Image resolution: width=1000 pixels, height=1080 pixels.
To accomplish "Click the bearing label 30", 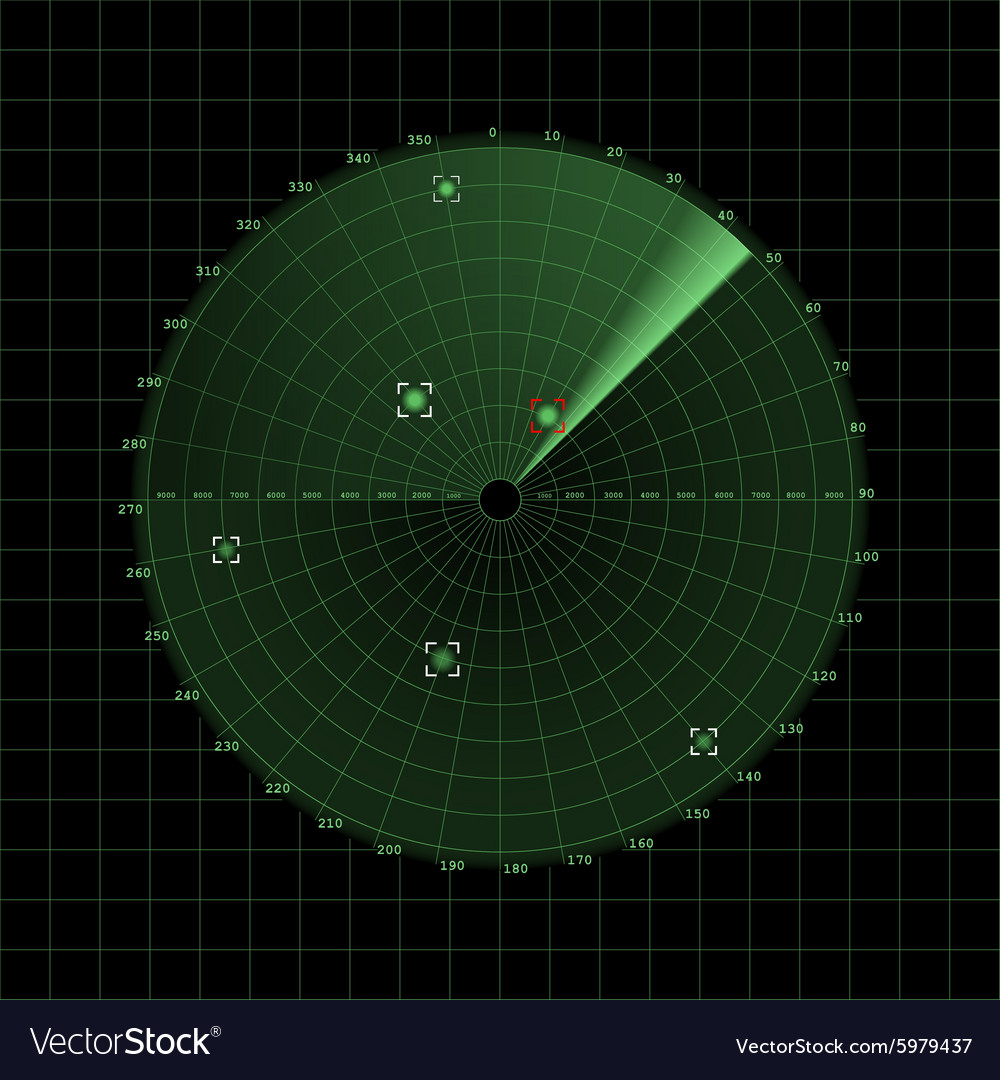I will [674, 178].
